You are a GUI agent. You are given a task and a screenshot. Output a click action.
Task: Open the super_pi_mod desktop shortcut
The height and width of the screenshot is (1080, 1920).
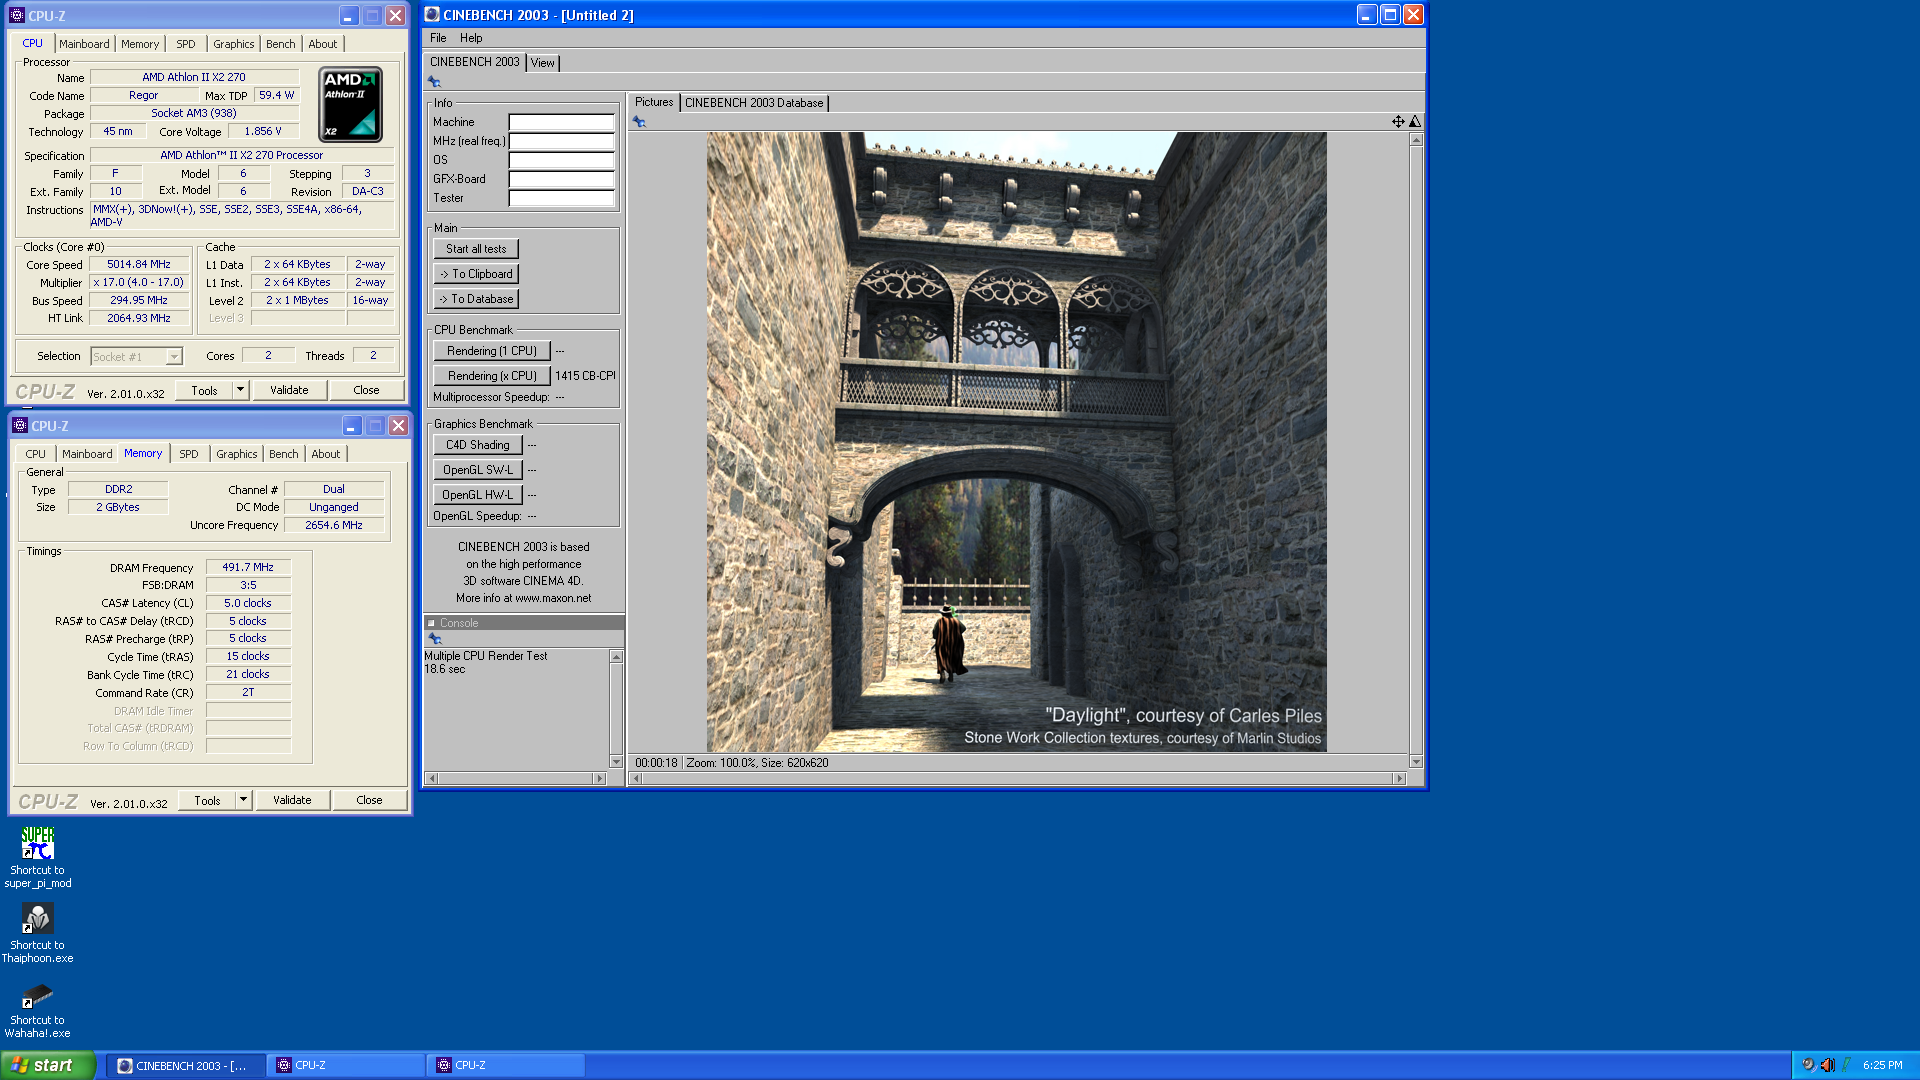(37, 856)
